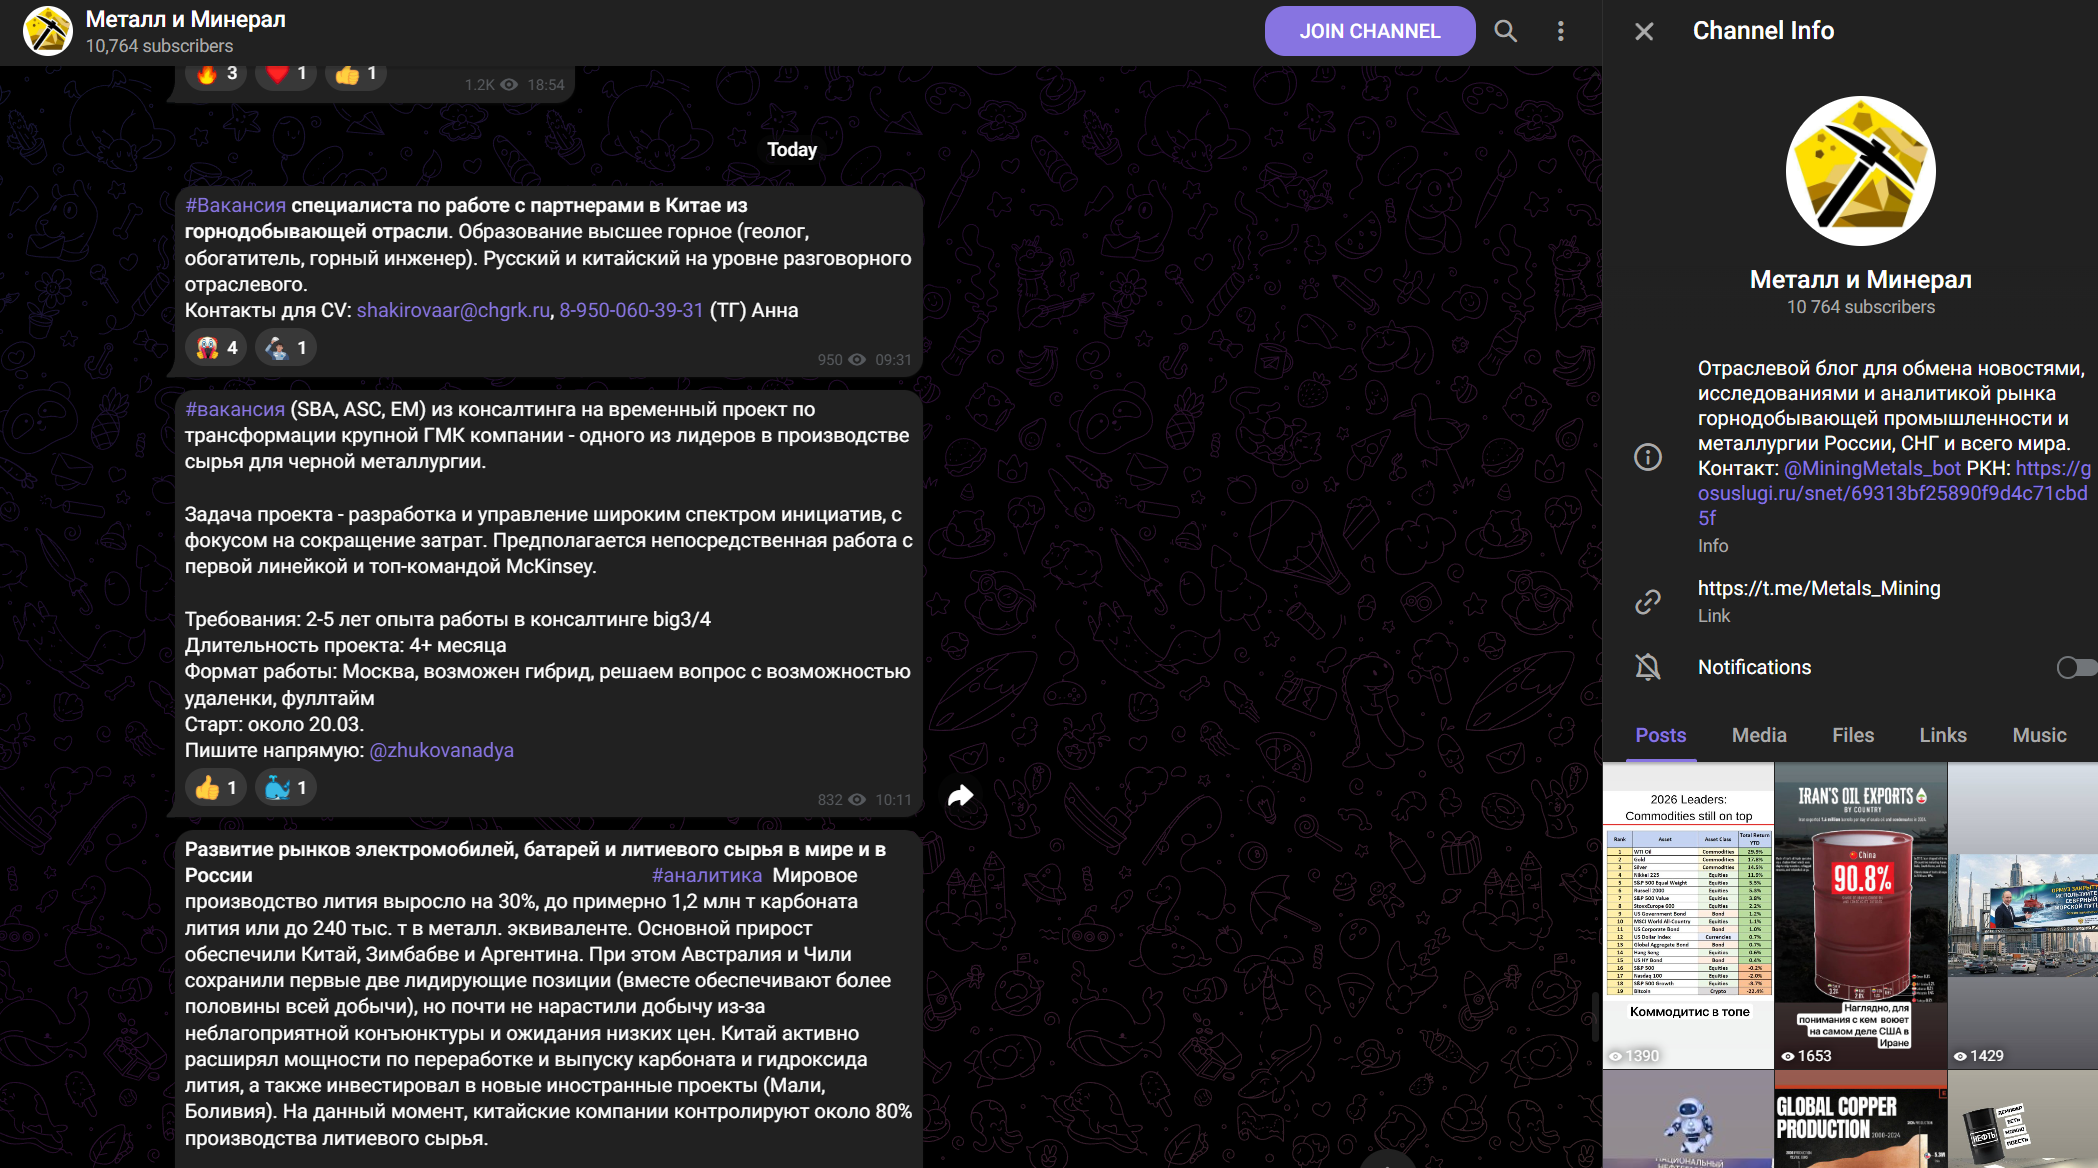This screenshot has height=1168, width=2098.
Task: Open Iran's Oil Exports post thumbnail
Action: 1860,915
